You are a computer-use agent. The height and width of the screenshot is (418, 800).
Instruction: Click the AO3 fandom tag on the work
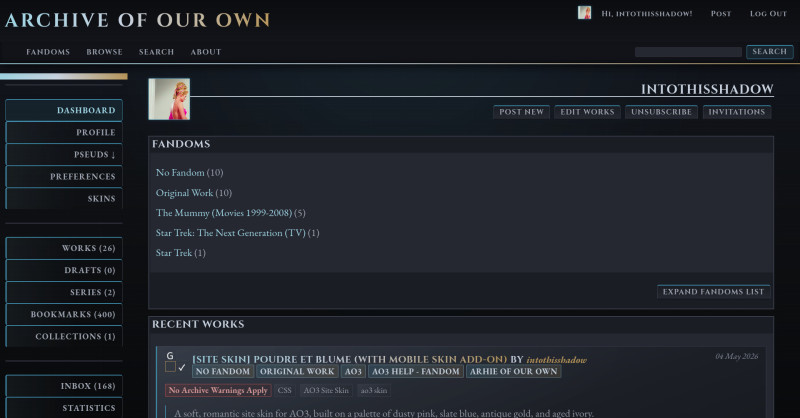353,372
